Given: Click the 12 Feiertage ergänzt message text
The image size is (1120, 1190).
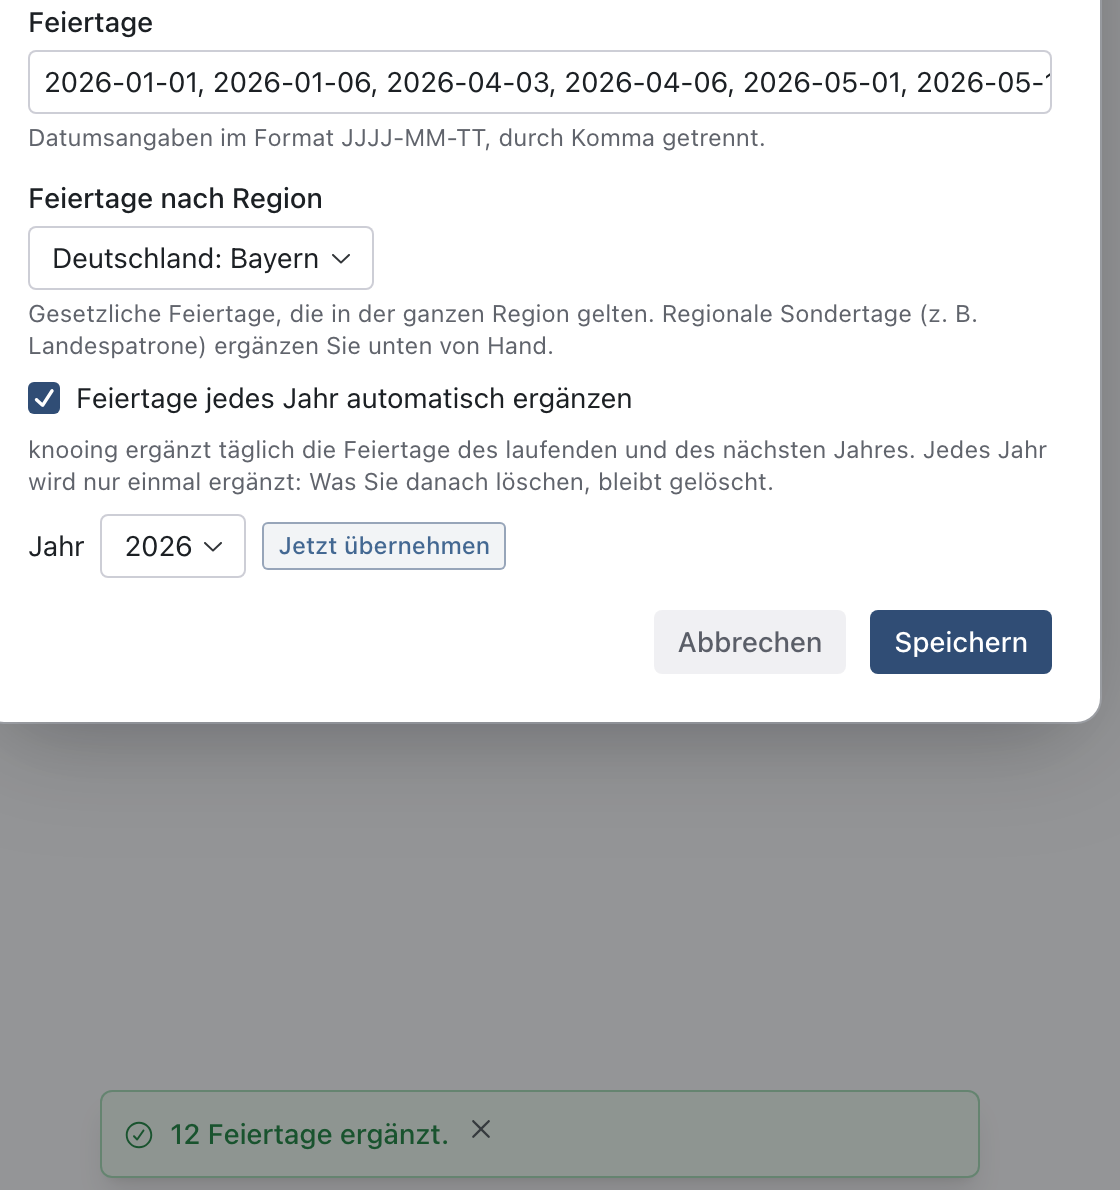Looking at the screenshot, I should pos(310,1135).
